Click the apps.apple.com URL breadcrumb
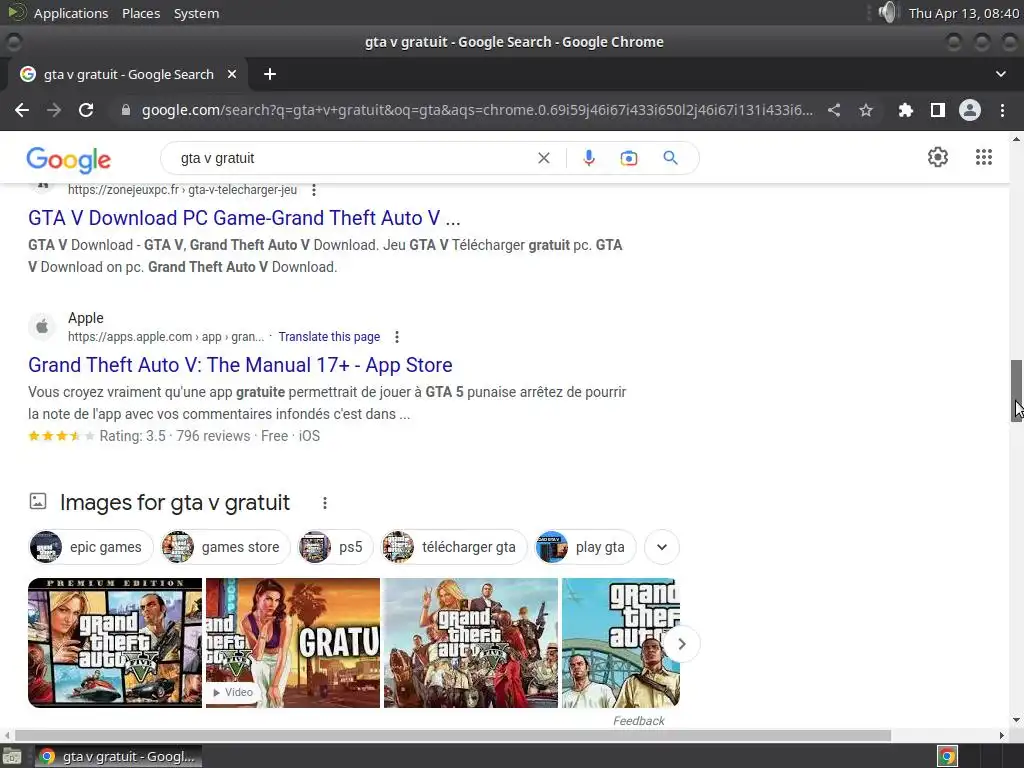The image size is (1024, 768). [166, 337]
